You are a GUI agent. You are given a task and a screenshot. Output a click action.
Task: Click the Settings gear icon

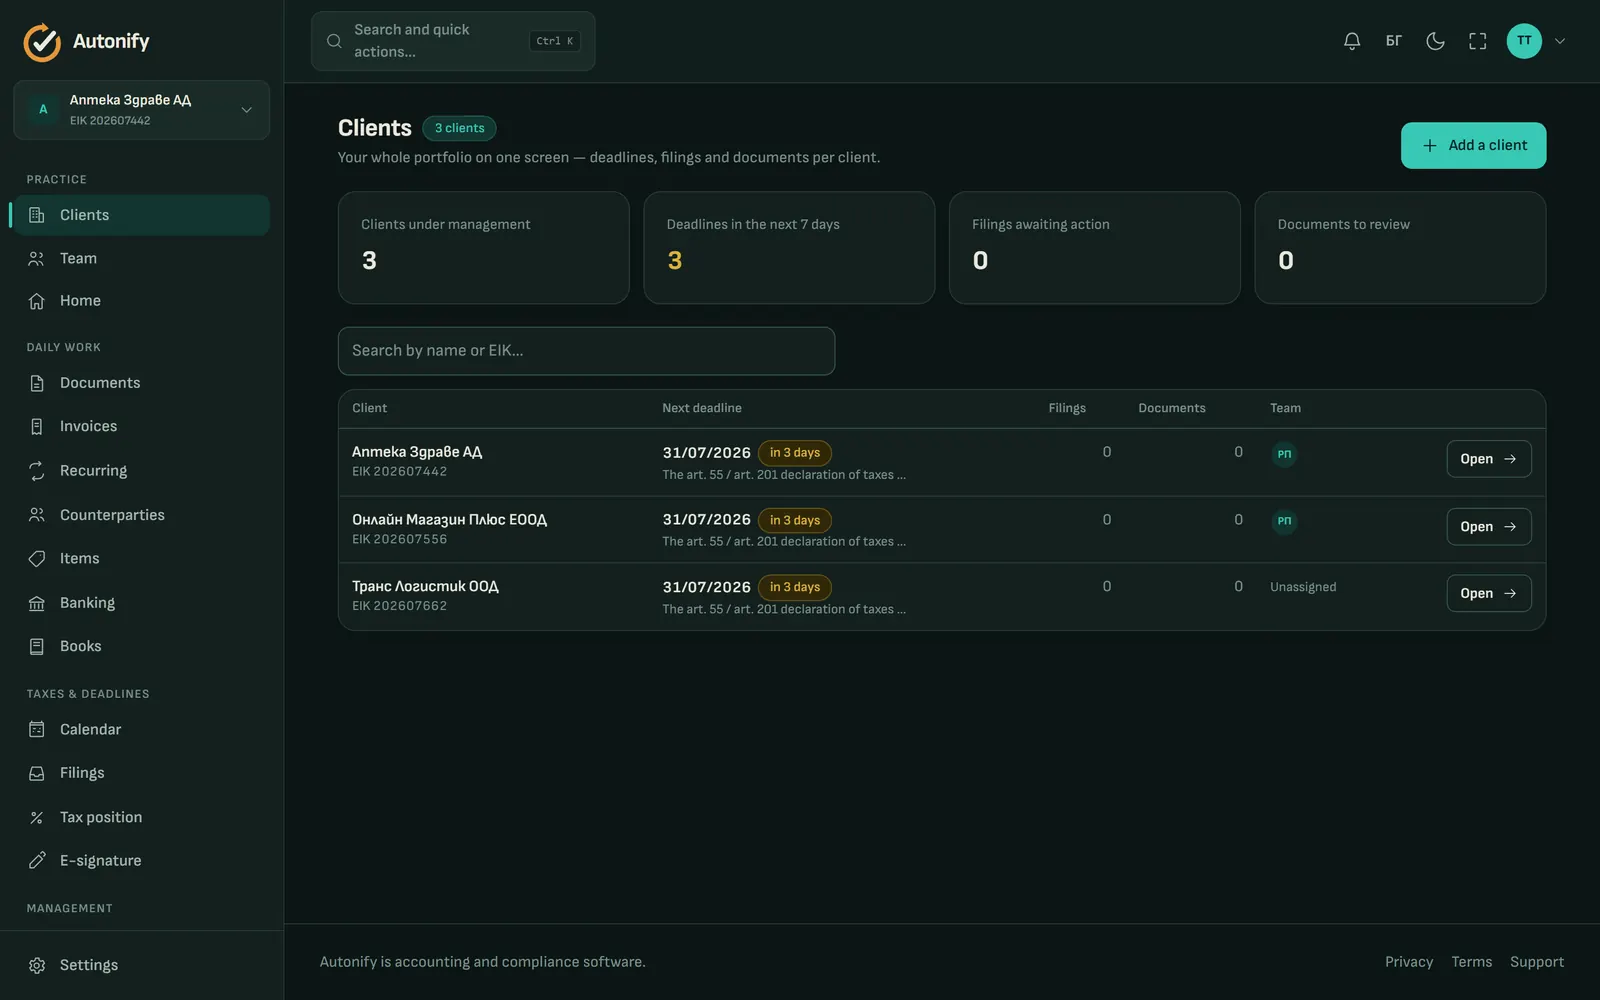point(37,965)
